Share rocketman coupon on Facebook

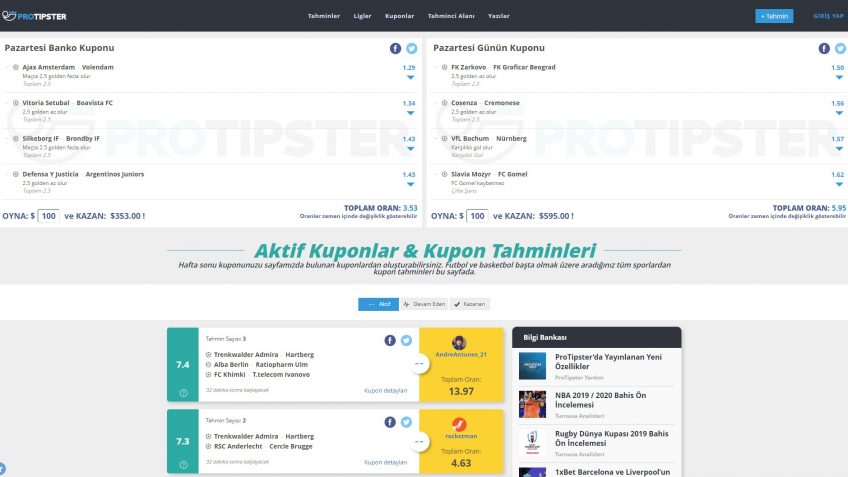pos(390,422)
